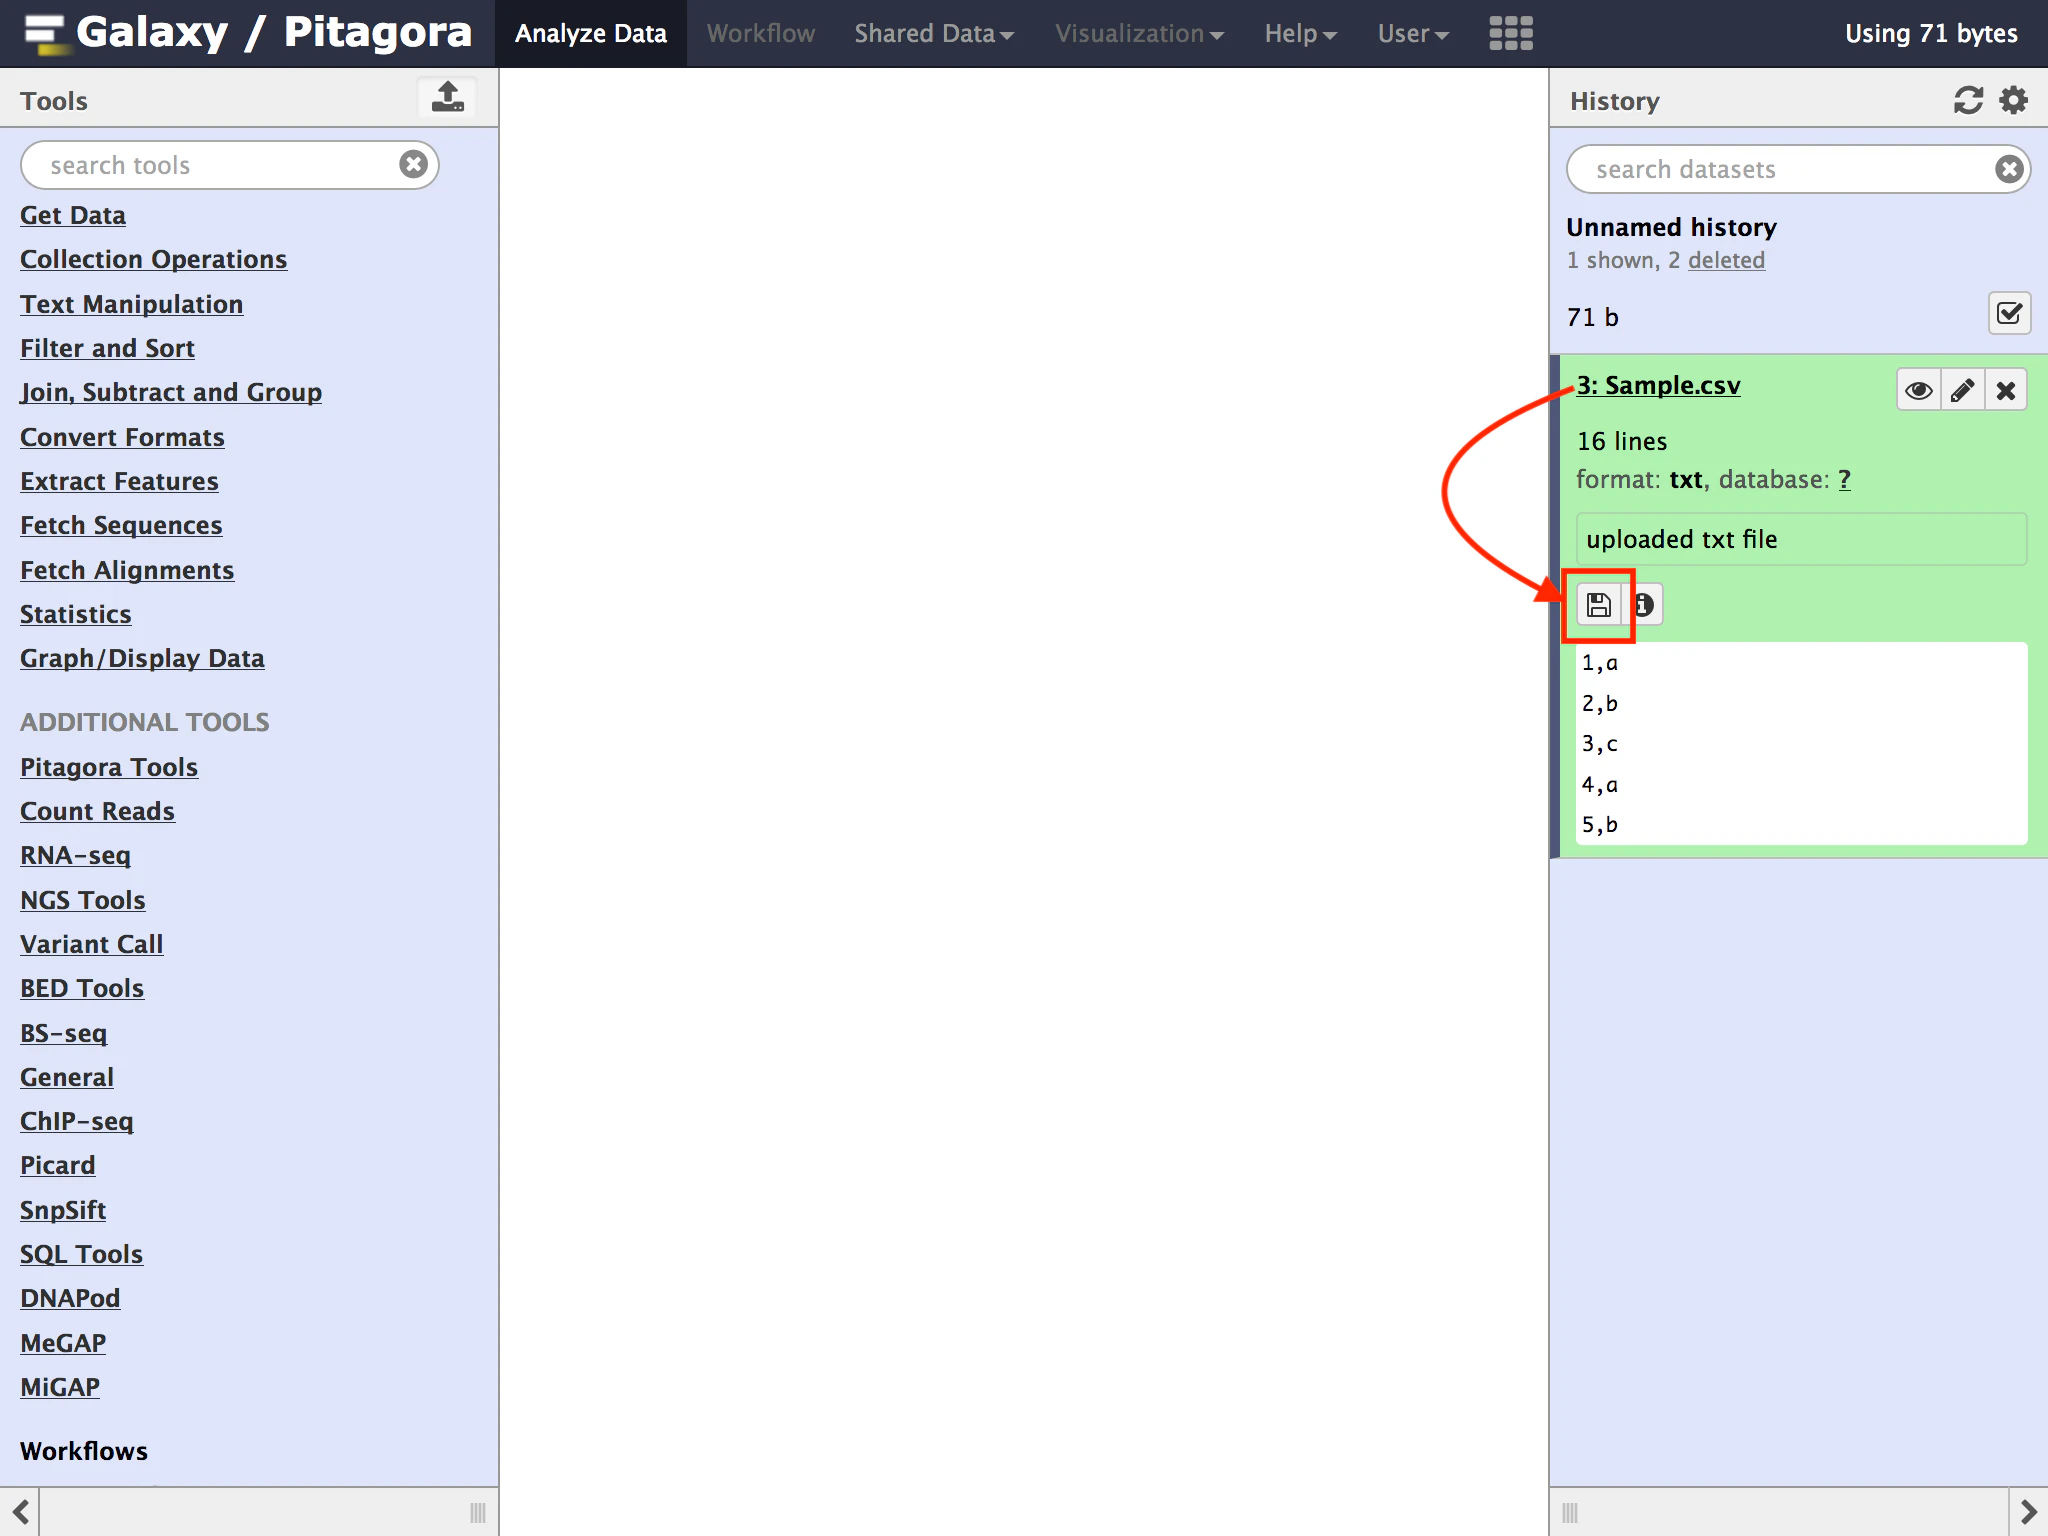2048x1536 pixels.
Task: Click Unnamed history title to rename
Action: click(x=1671, y=227)
